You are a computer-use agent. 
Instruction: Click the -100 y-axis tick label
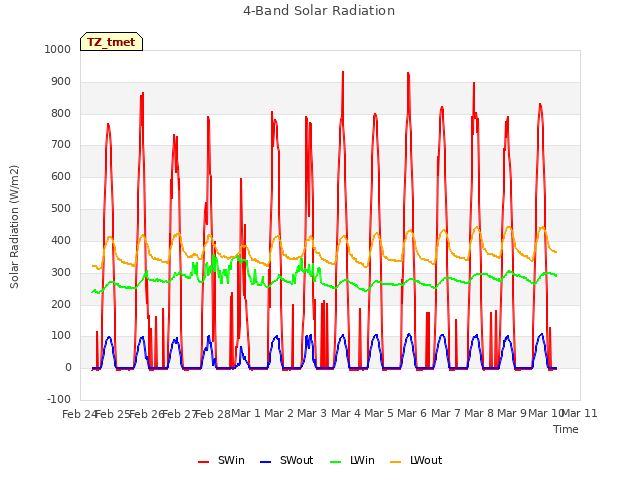tap(59, 399)
